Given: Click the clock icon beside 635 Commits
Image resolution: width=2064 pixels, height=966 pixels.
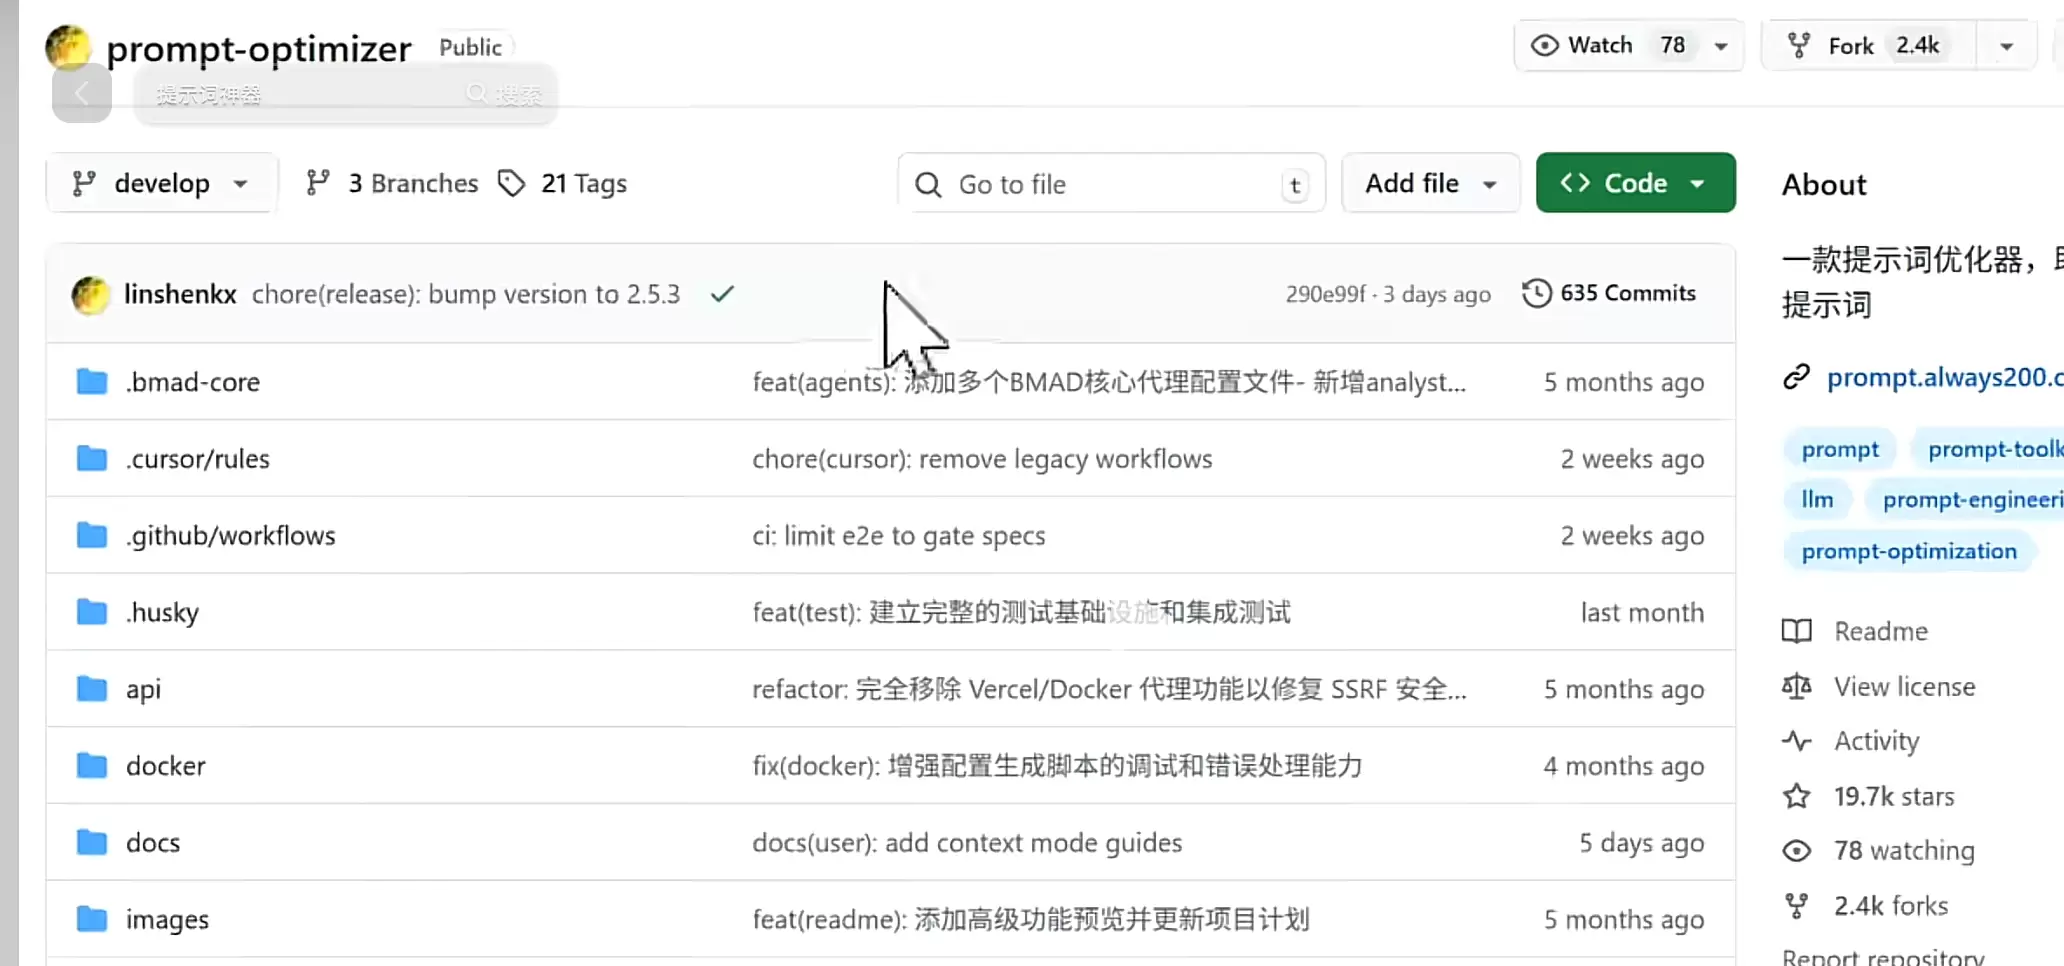Looking at the screenshot, I should click(1536, 292).
